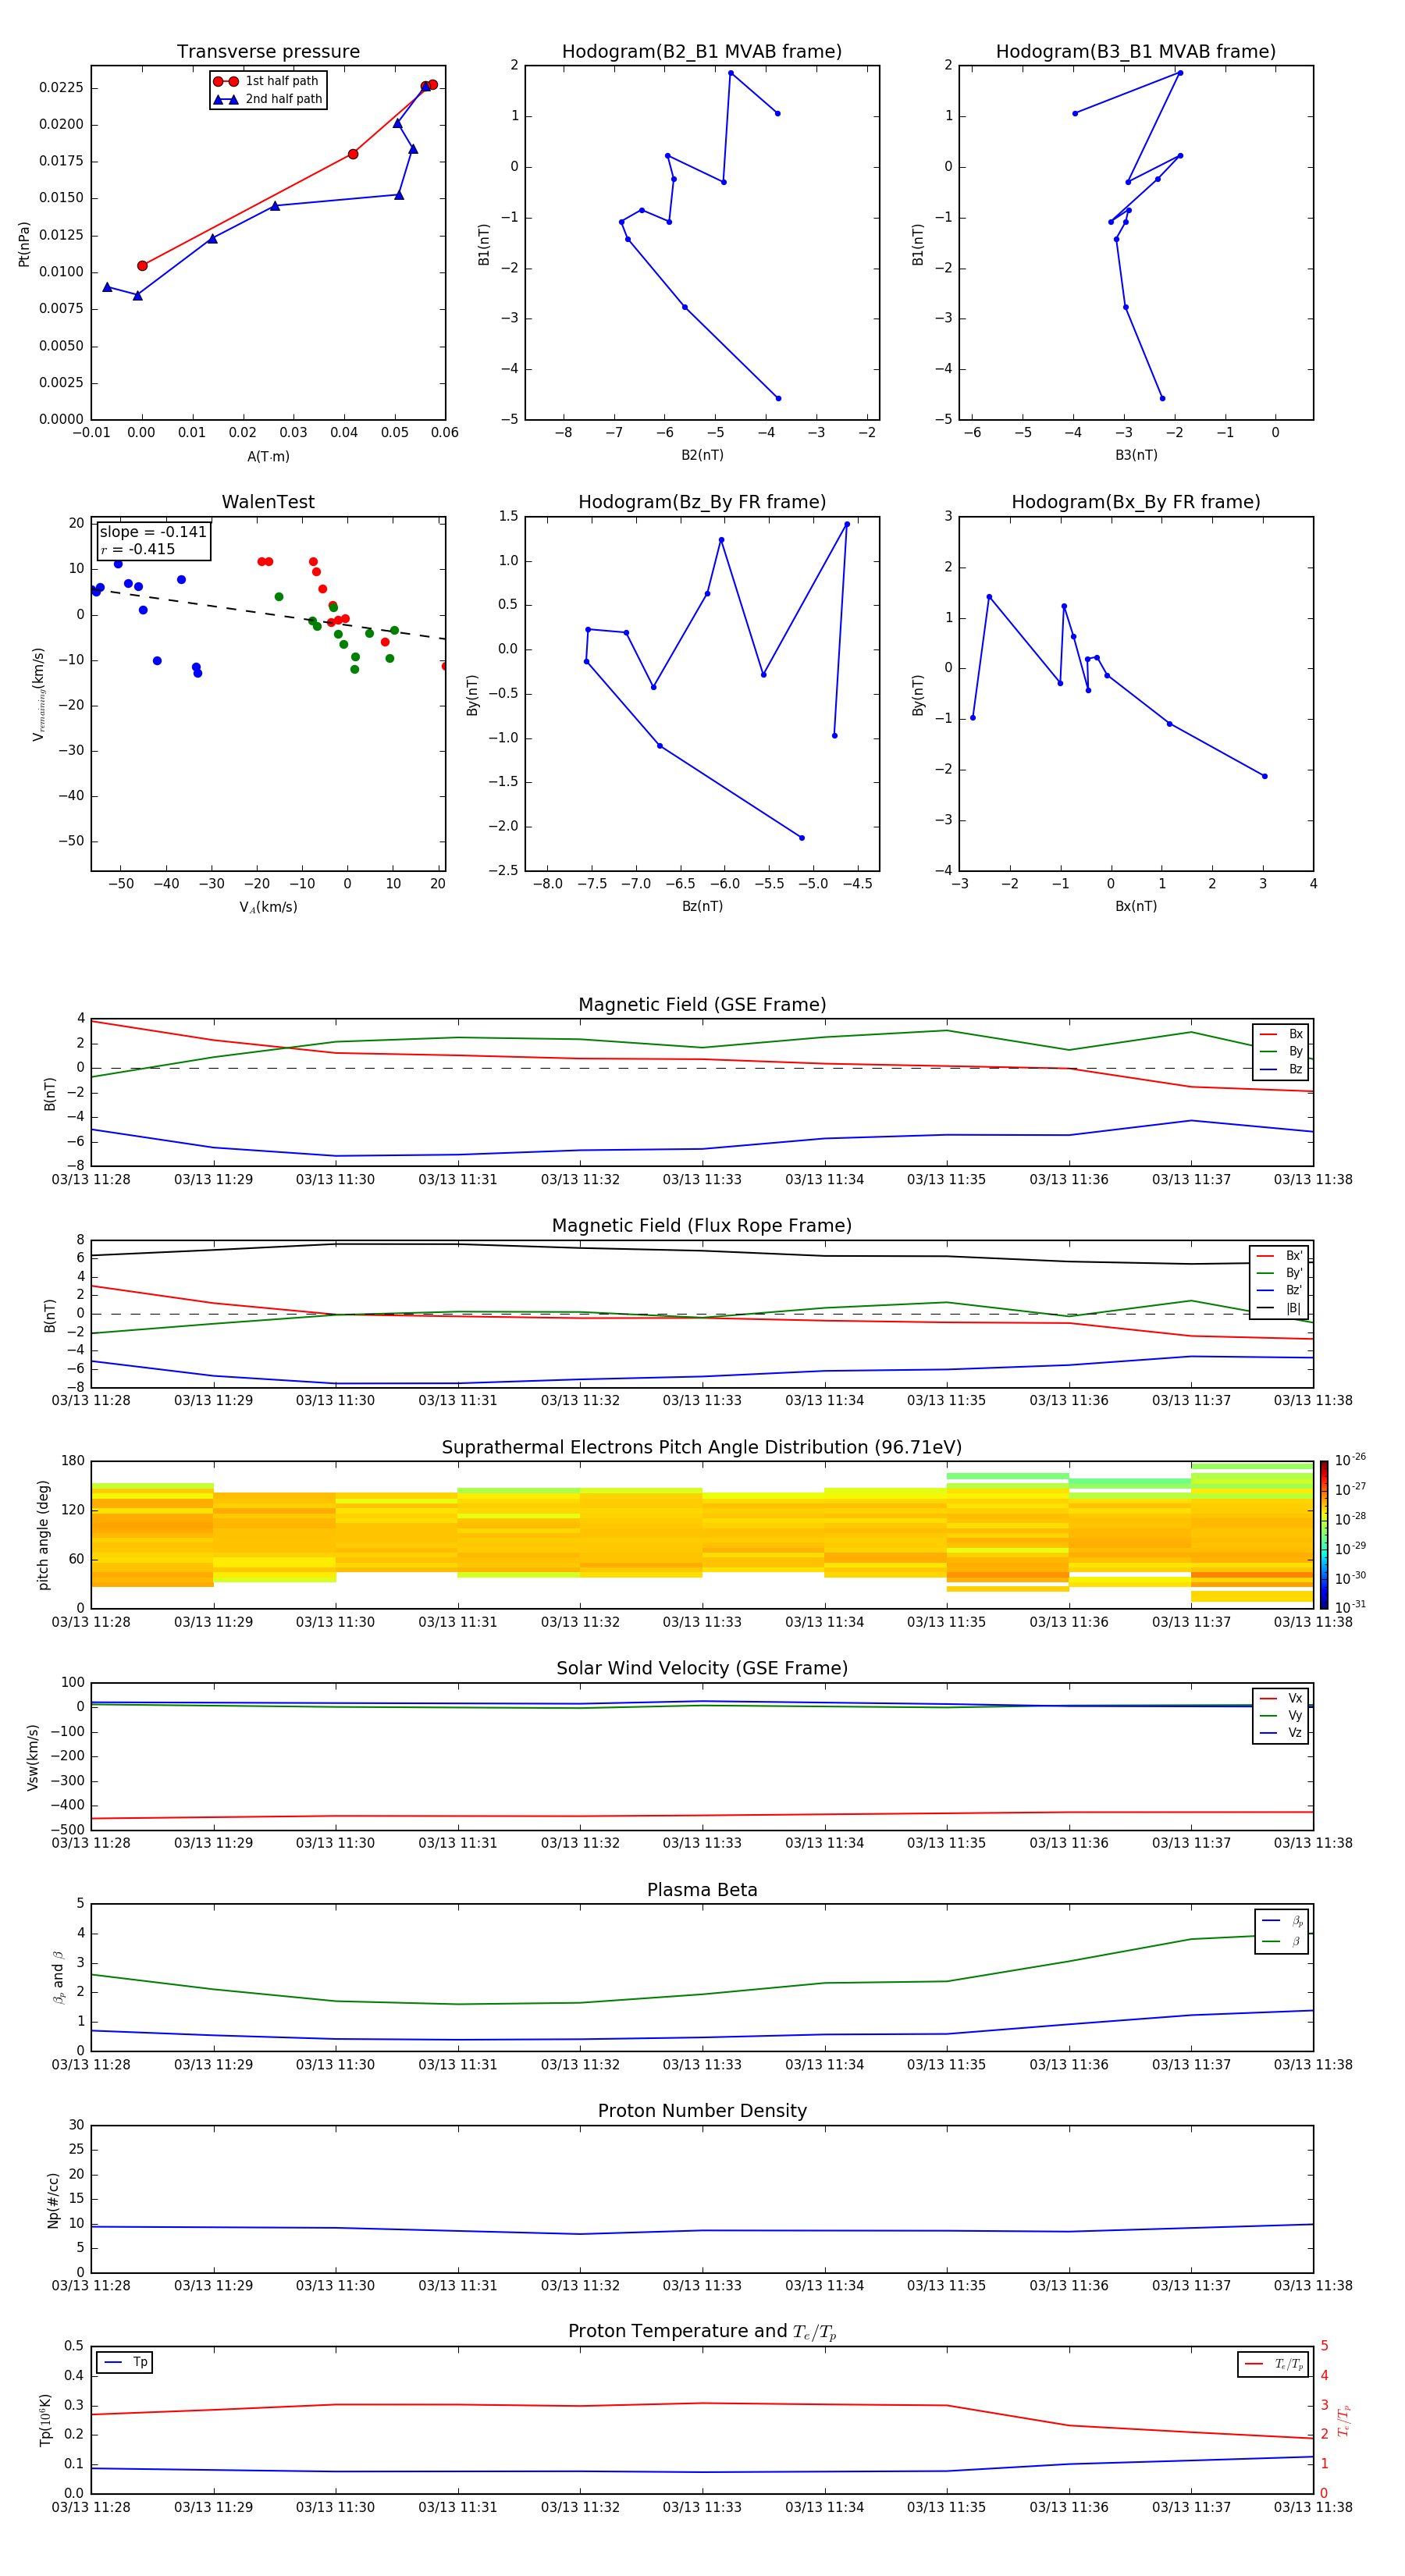Click the 'pitch angle (deg)' axis label

point(43,1535)
